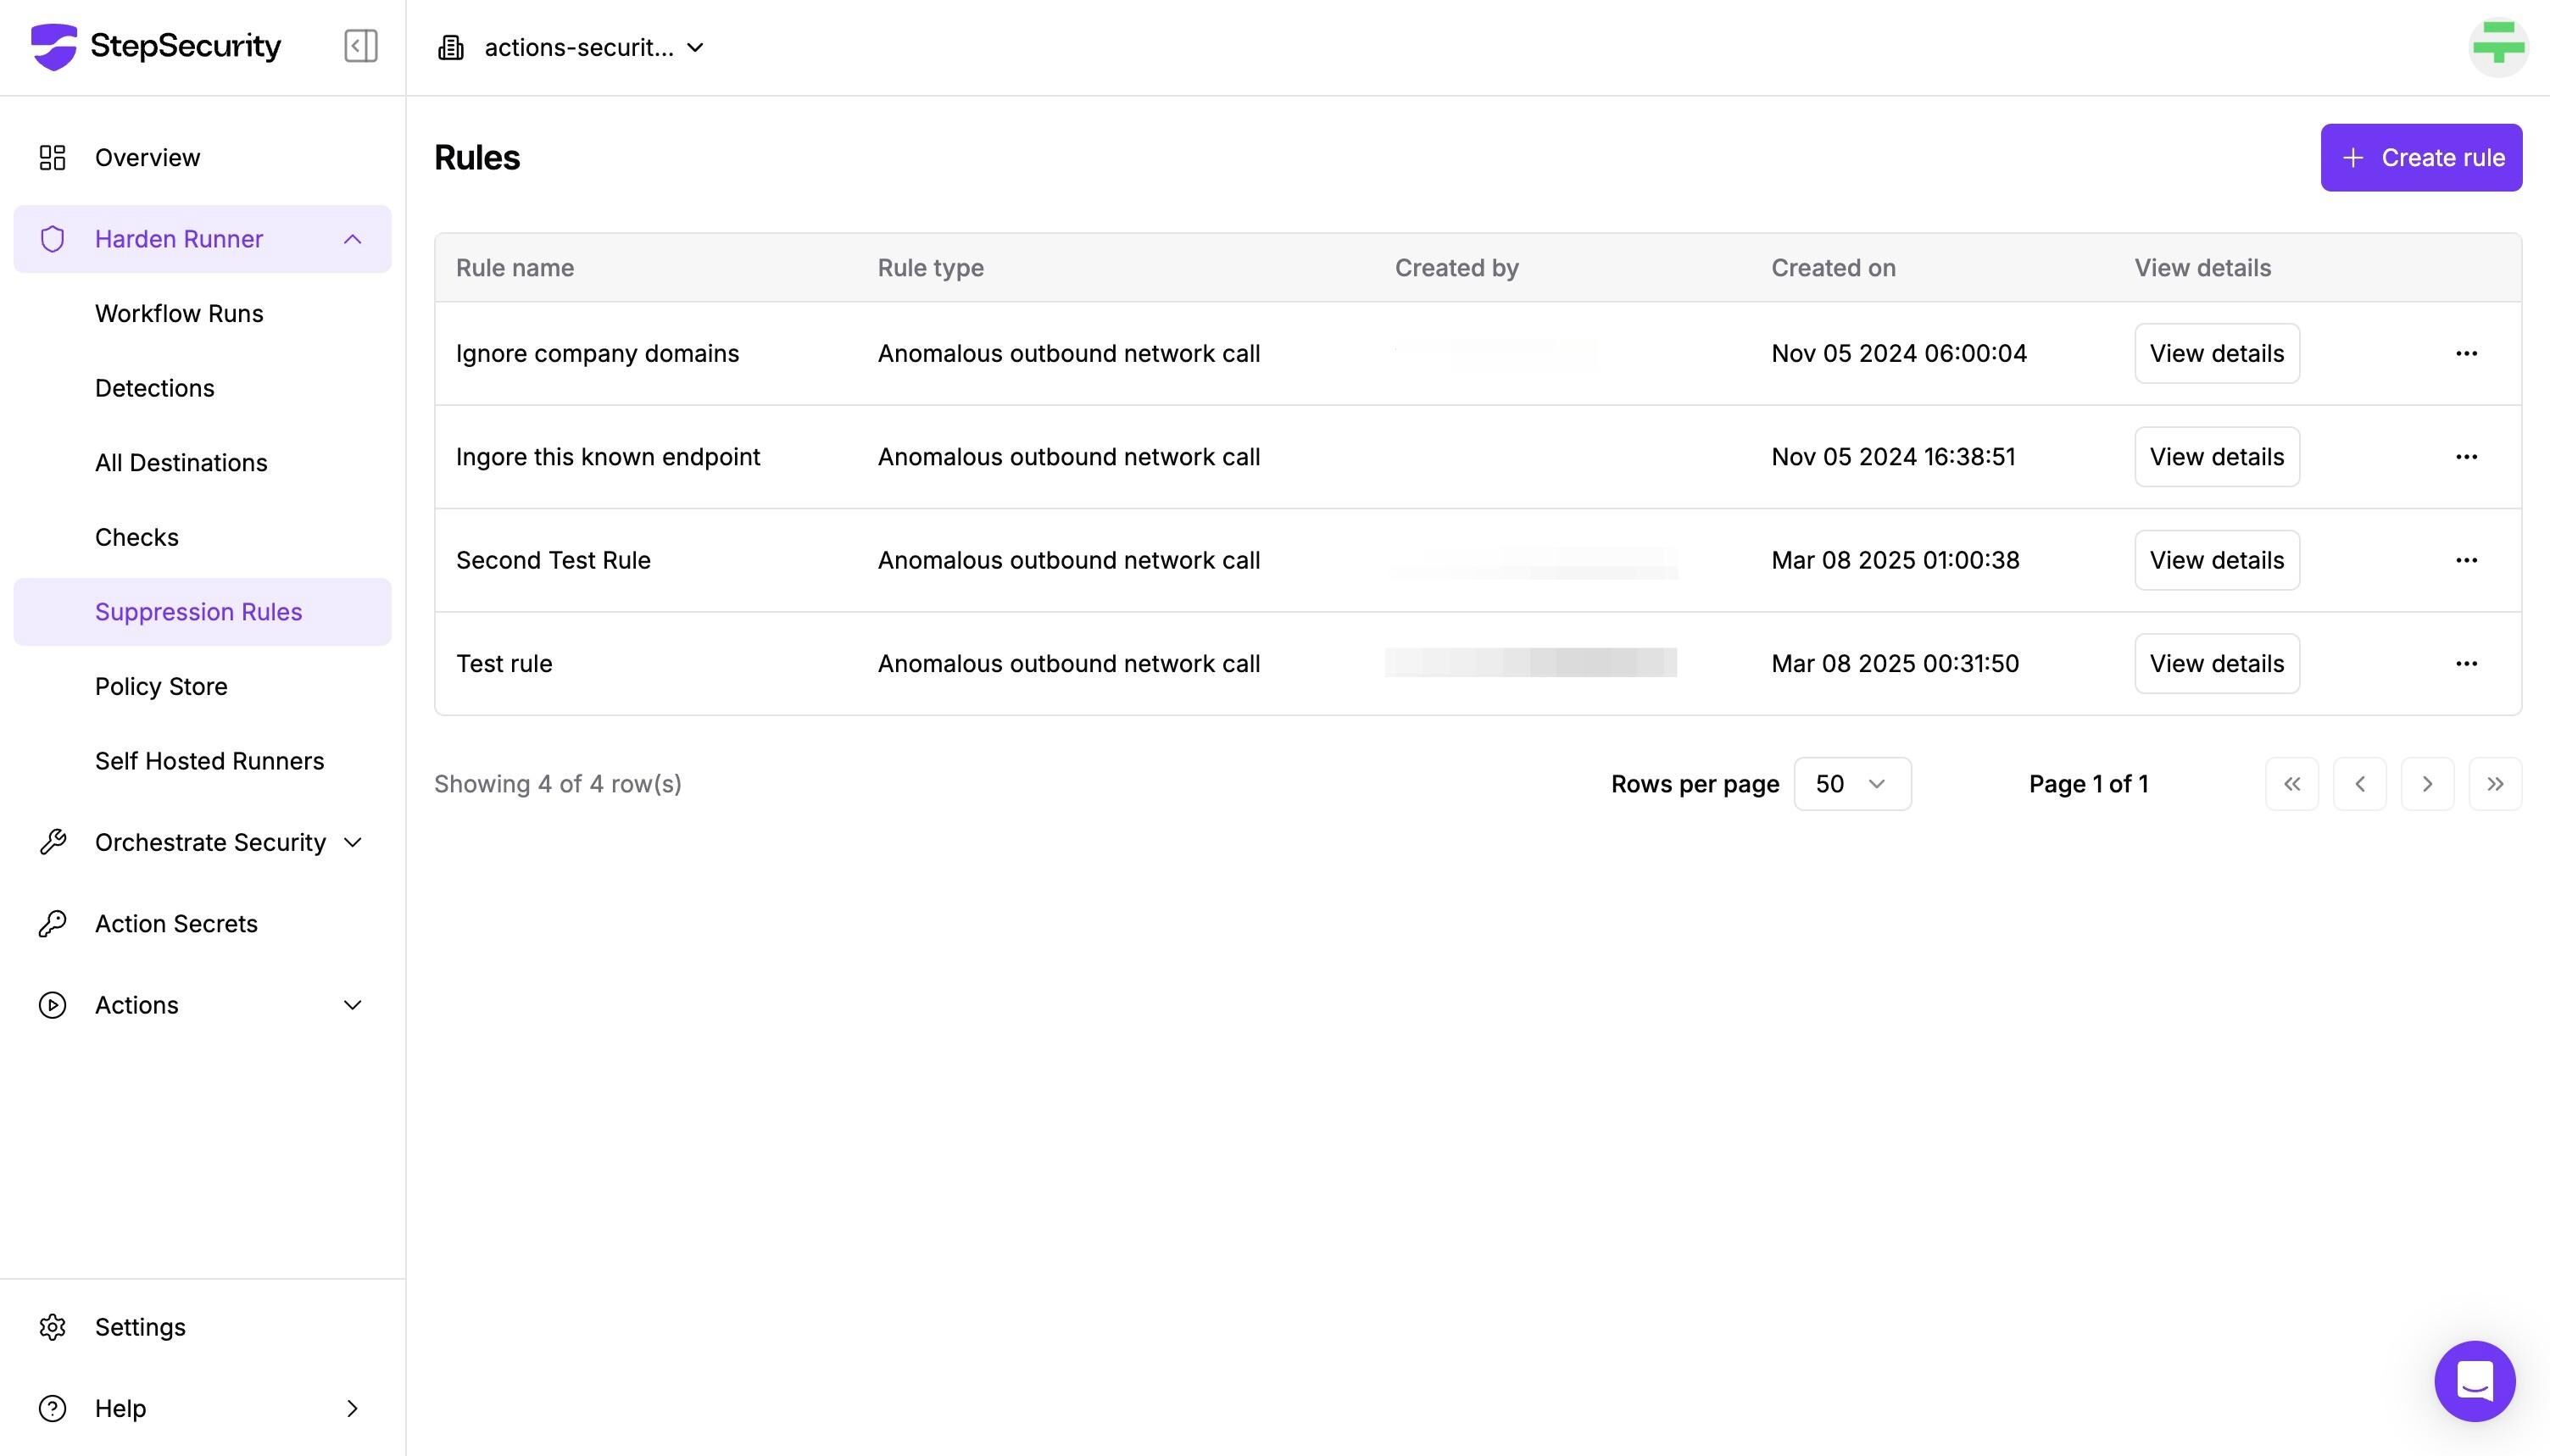Click the Rule type column header
2550x1456 pixels.
click(931, 268)
